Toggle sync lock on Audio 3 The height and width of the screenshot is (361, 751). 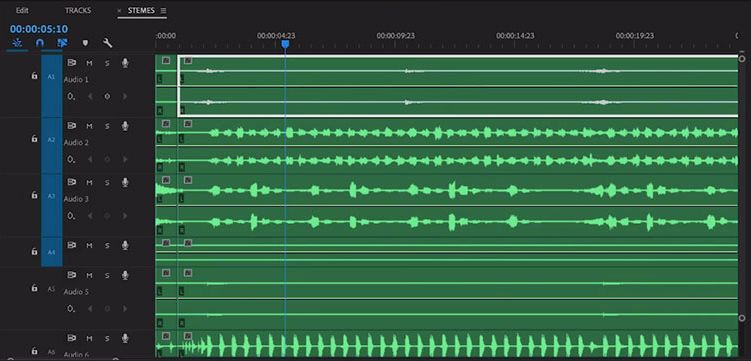click(71, 182)
